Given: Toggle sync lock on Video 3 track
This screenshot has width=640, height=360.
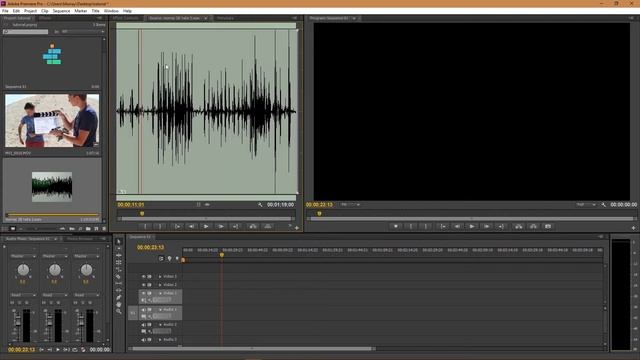Looking at the screenshot, I should (x=149, y=276).
